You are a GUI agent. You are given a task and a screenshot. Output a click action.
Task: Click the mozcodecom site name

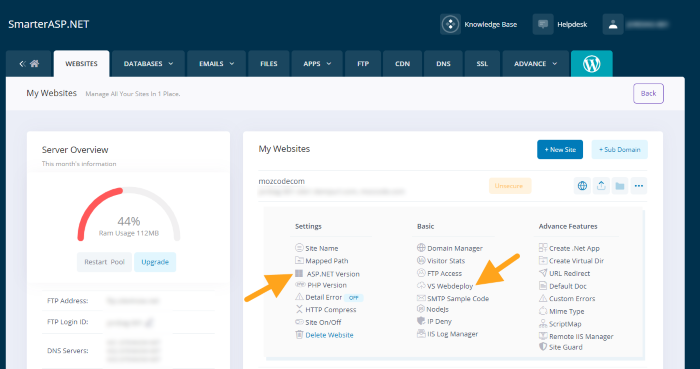[282, 182]
